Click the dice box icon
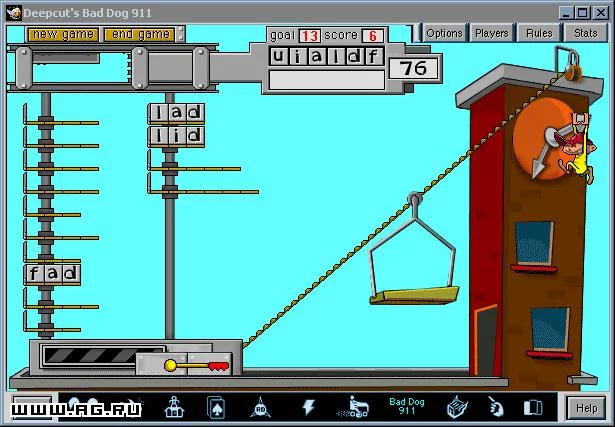 click(x=457, y=407)
